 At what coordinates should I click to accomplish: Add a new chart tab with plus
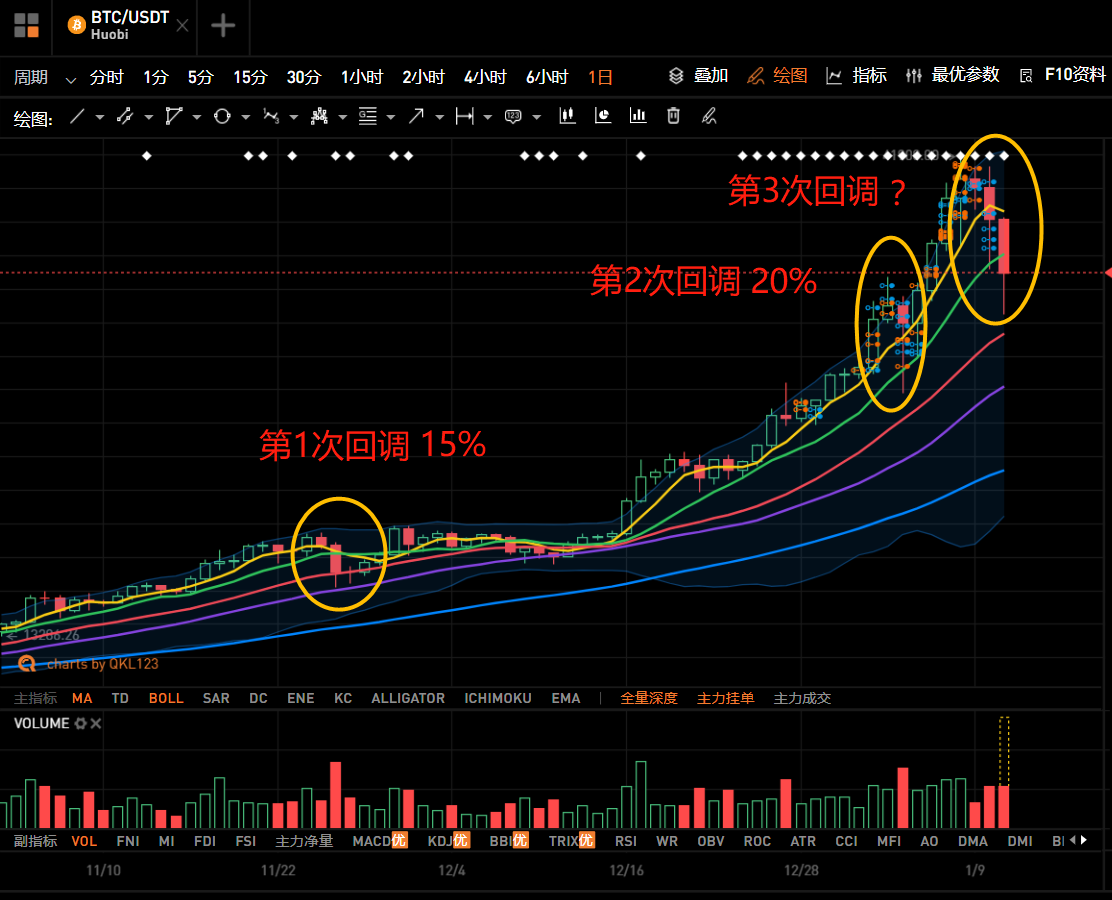click(x=223, y=26)
